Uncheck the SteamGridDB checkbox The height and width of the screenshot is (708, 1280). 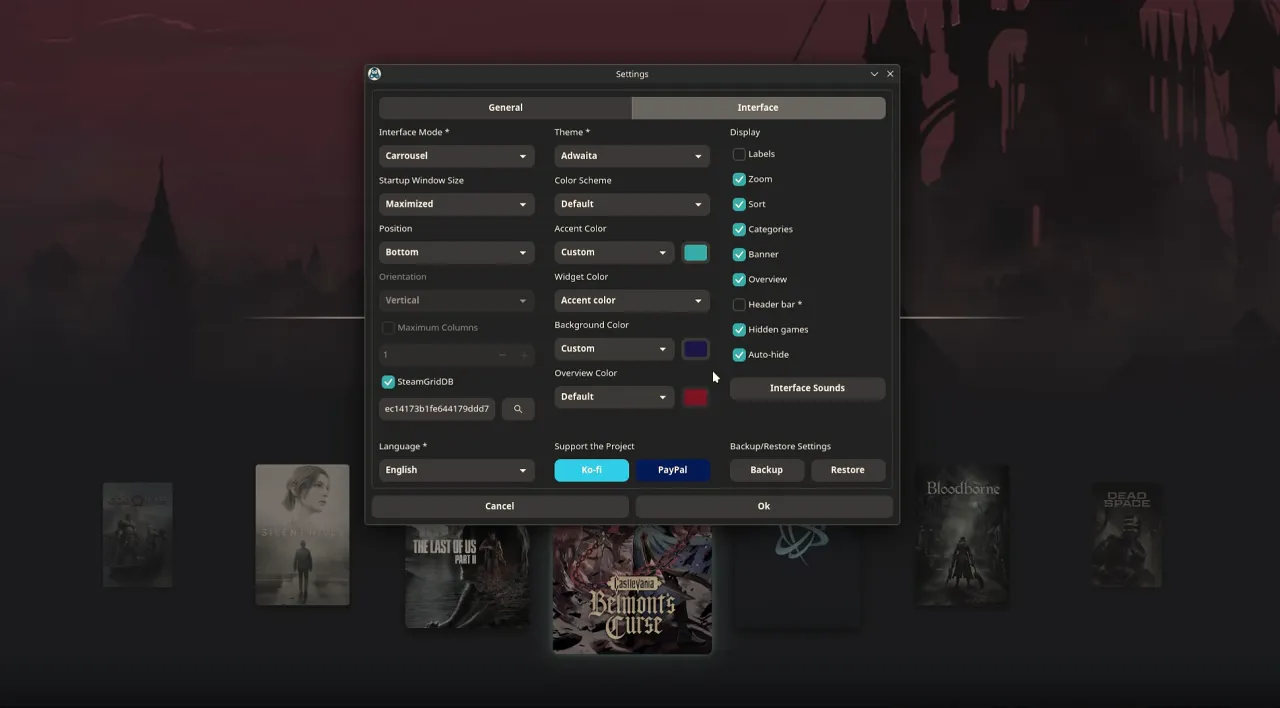point(388,382)
